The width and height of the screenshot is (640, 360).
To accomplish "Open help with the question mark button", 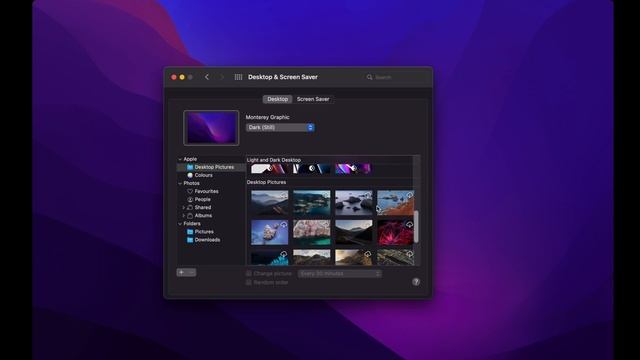I will (x=416, y=282).
